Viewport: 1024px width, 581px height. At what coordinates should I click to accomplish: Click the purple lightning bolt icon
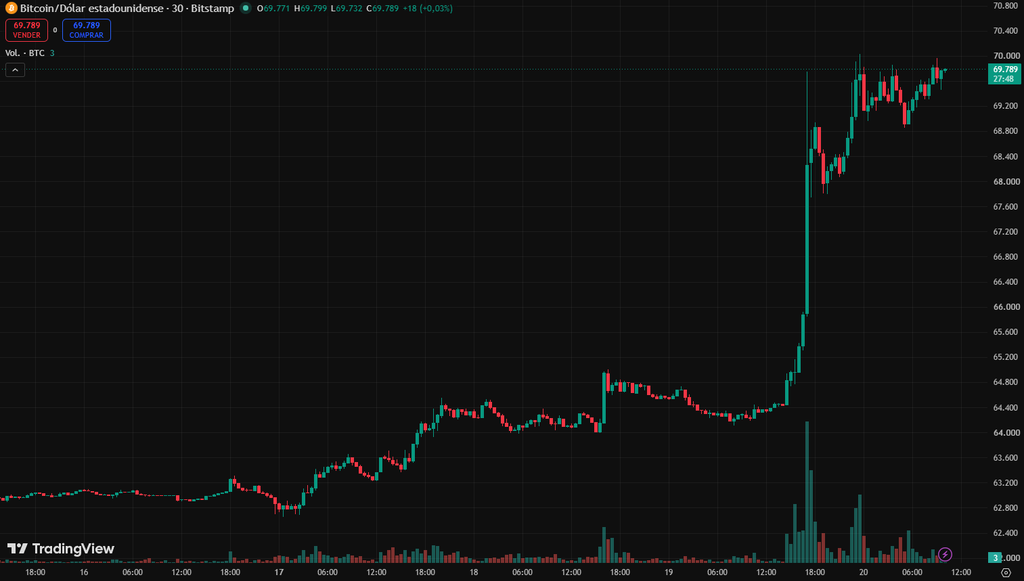pos(945,555)
